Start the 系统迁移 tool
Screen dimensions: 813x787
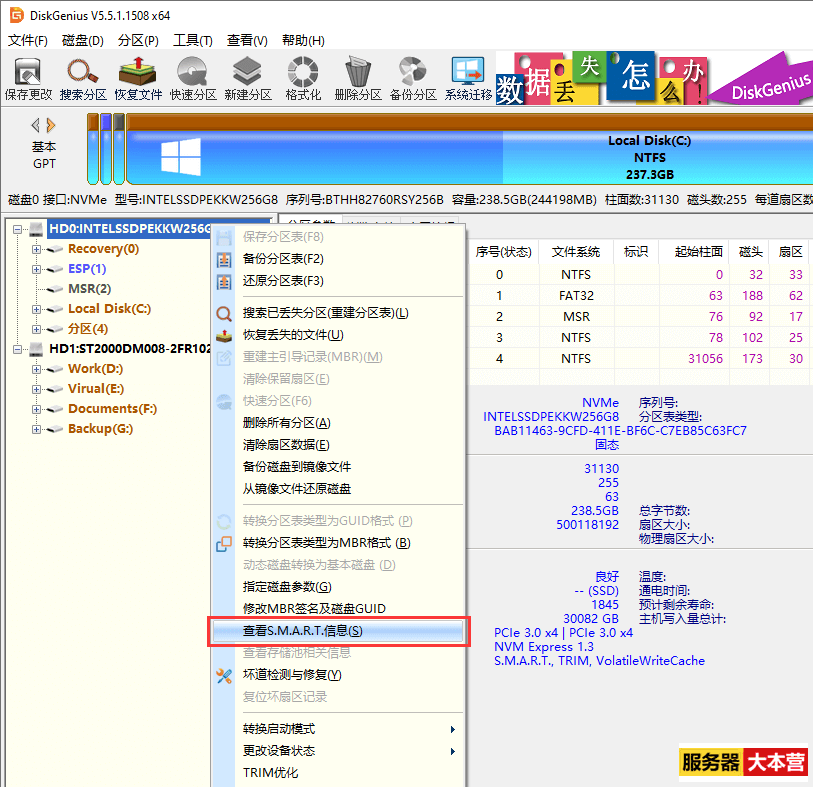(468, 78)
